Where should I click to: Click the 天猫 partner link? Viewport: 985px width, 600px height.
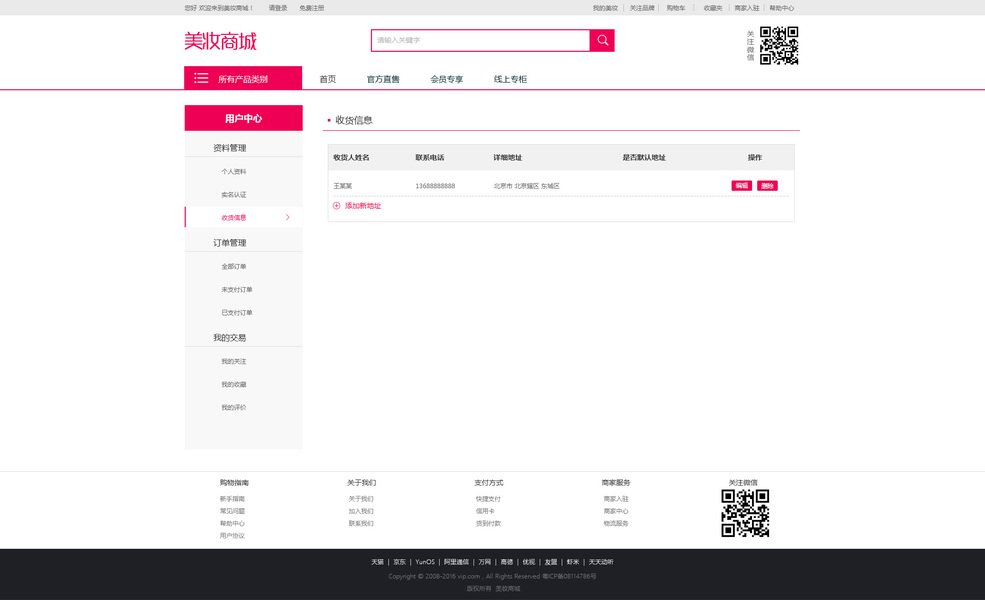tap(377, 562)
